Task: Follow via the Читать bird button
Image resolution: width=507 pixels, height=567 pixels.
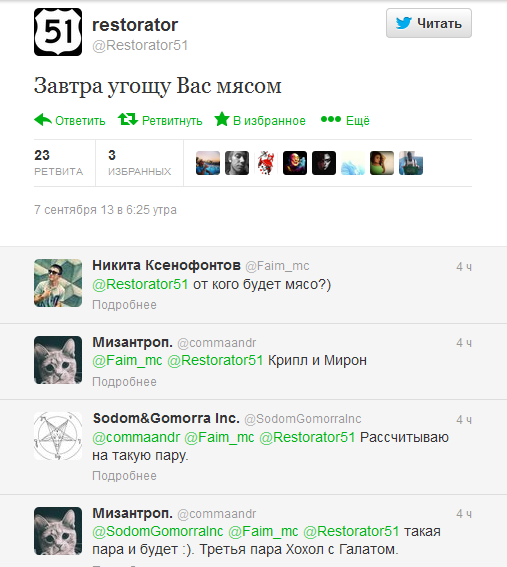Action: point(429,23)
